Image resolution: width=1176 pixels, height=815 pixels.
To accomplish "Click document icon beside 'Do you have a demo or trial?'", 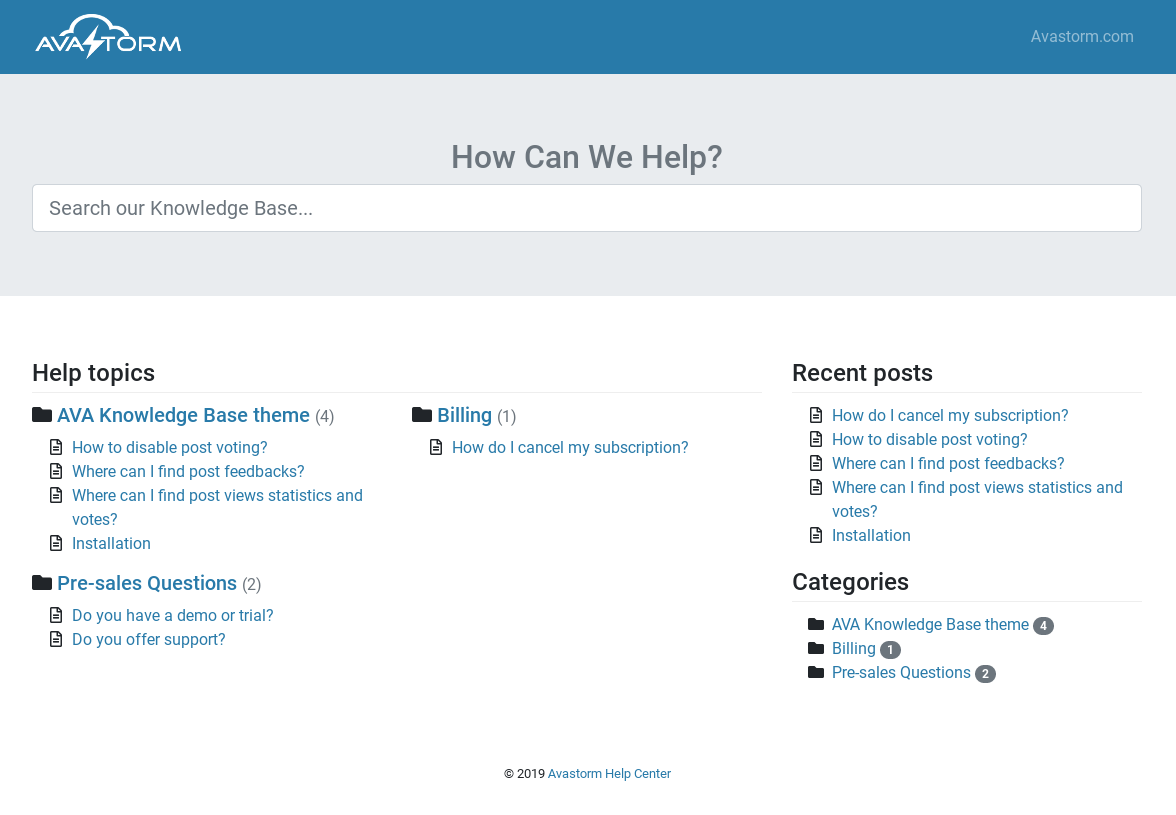I will pos(56,616).
